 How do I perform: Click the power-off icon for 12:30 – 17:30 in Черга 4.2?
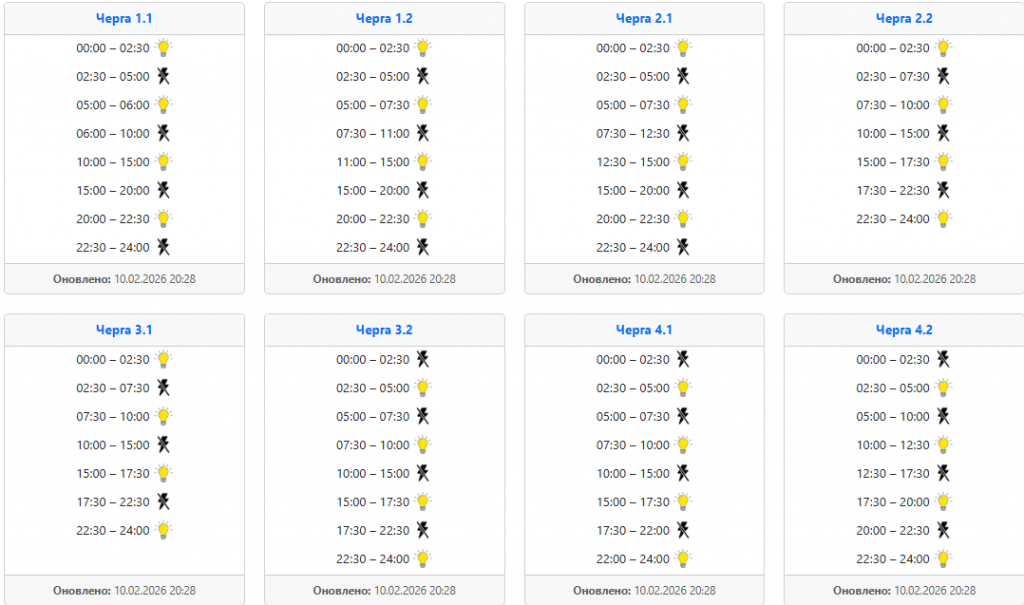(x=943, y=473)
